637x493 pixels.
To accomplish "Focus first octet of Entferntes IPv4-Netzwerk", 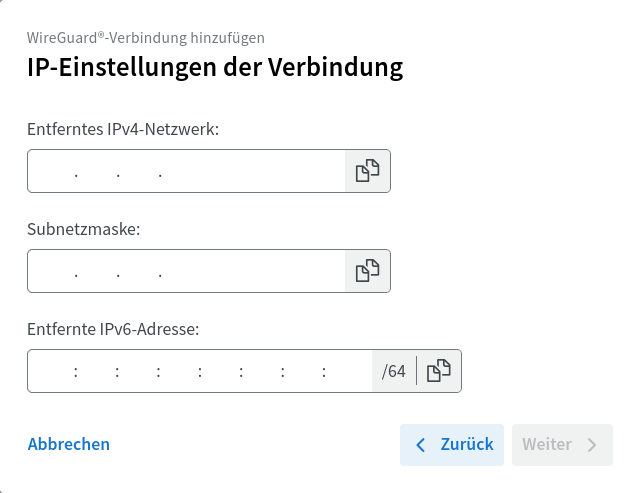I will coord(52,171).
